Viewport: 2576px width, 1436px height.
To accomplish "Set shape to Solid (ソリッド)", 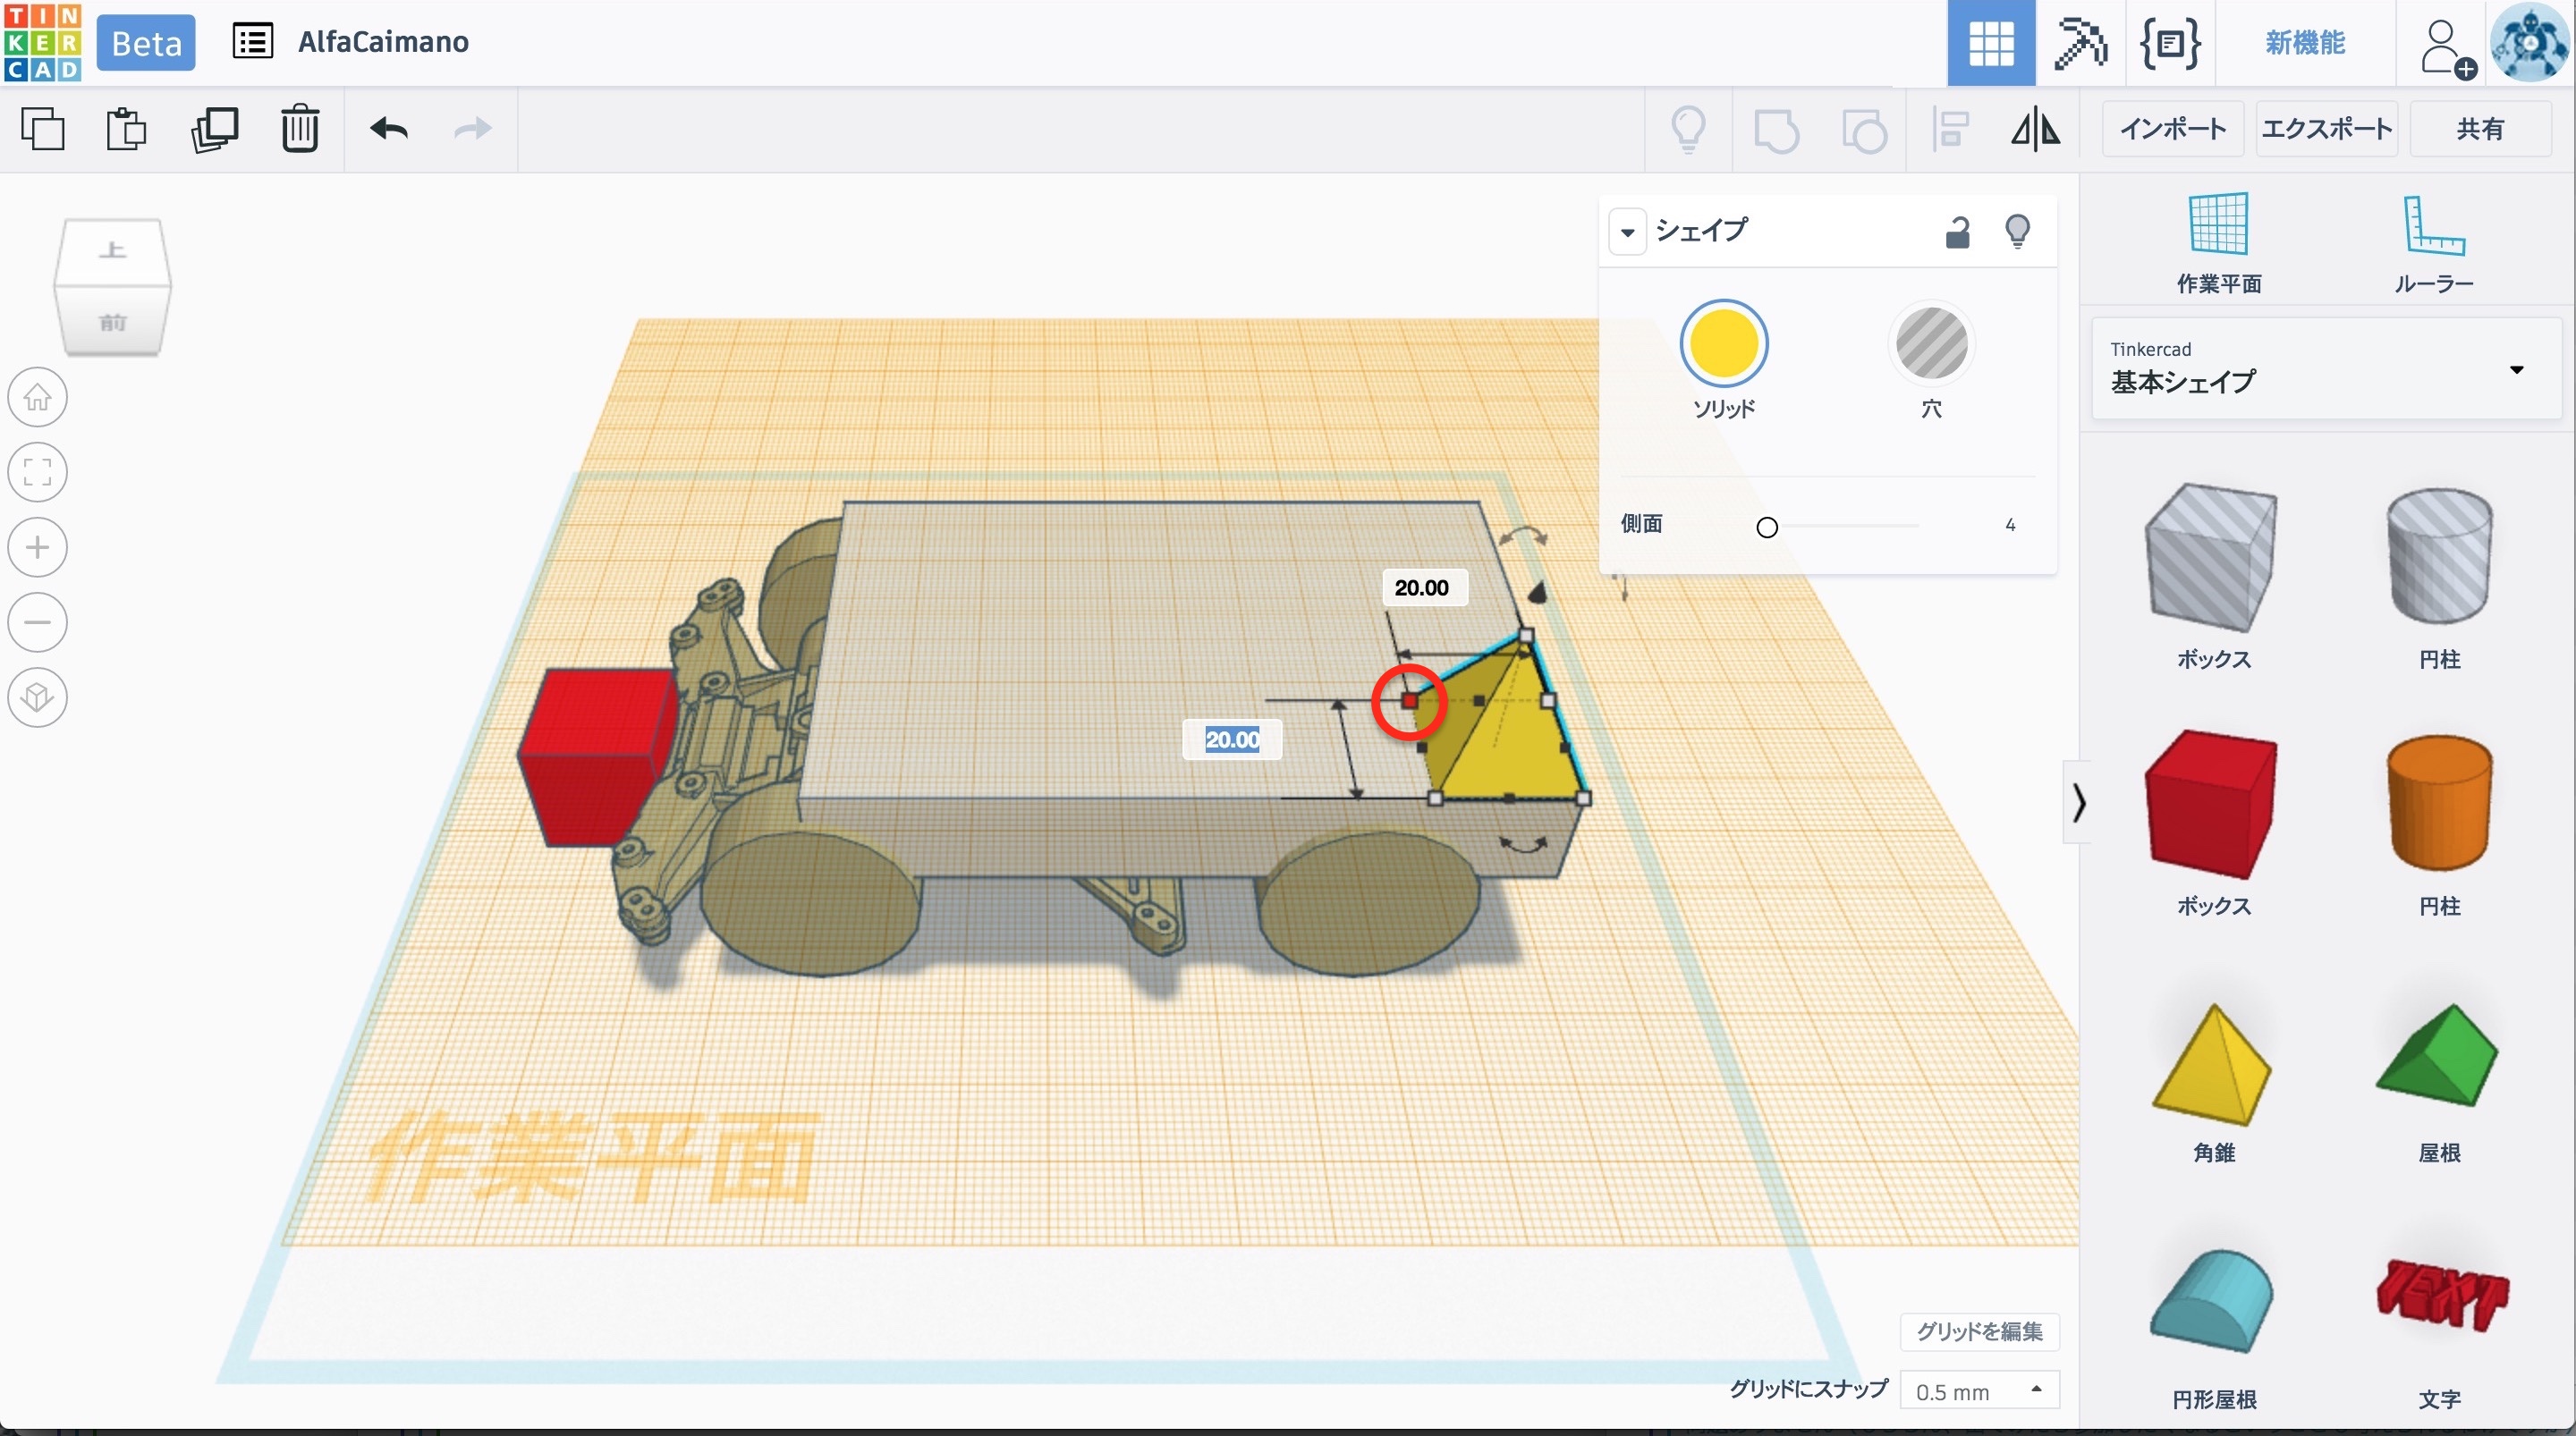I will pyautogui.click(x=1723, y=344).
